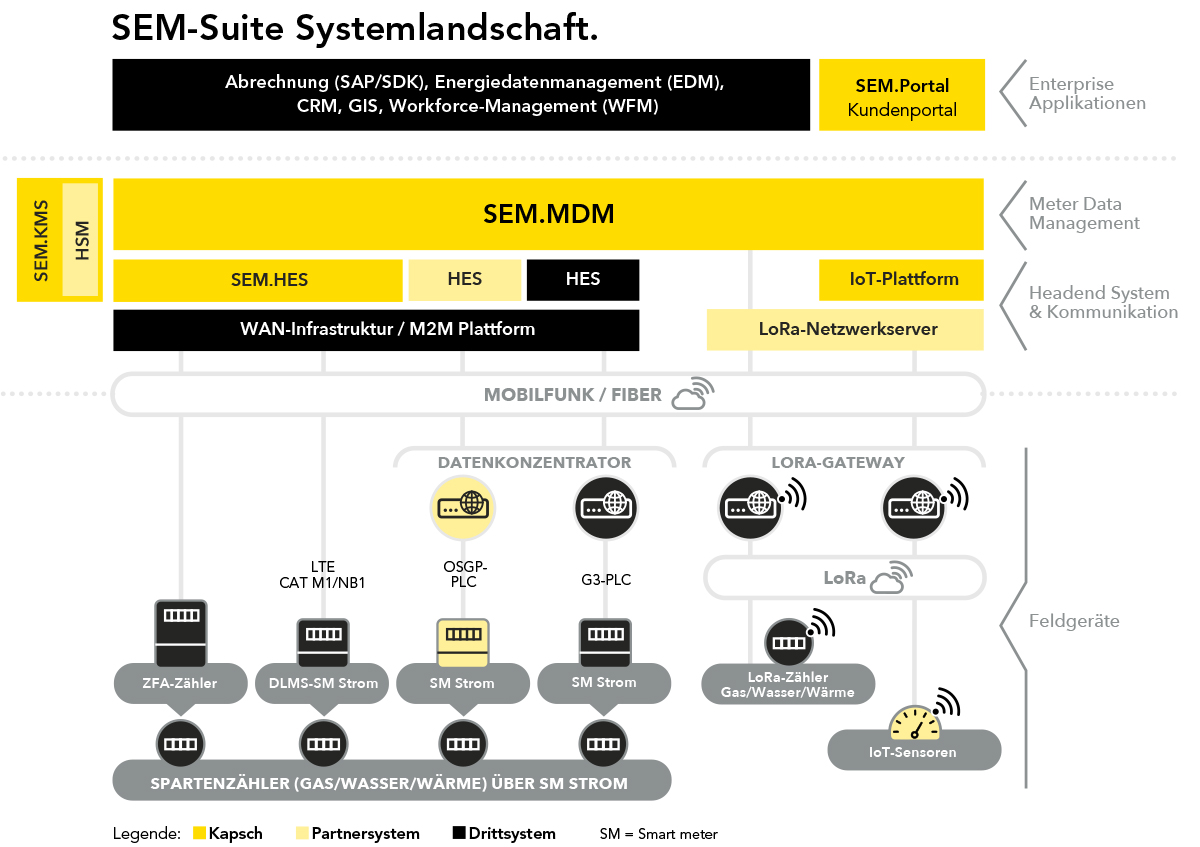Click the MOBILFUNK / FIBER label
The image size is (1200, 847).
pyautogui.click(x=573, y=395)
